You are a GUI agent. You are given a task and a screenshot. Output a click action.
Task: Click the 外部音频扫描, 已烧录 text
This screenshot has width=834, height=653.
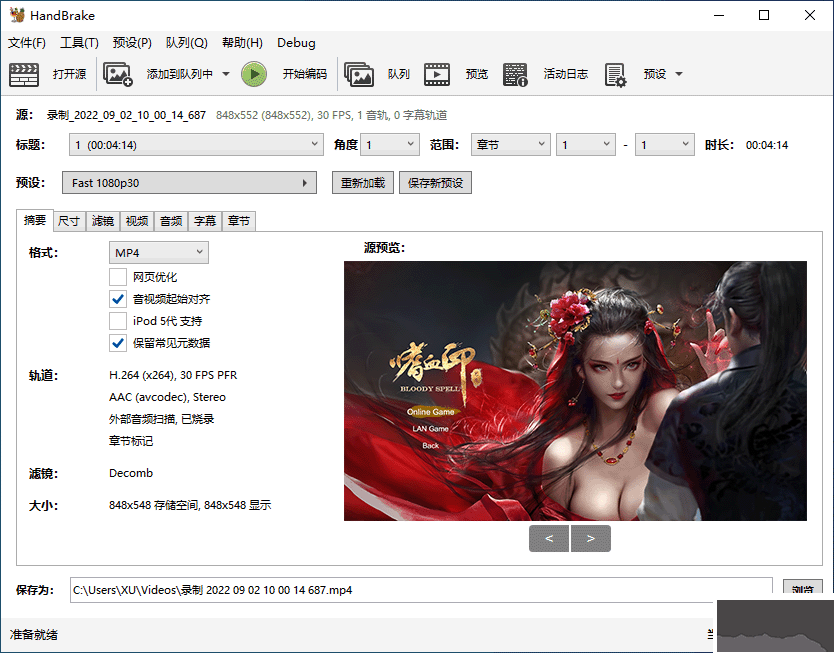[162, 419]
